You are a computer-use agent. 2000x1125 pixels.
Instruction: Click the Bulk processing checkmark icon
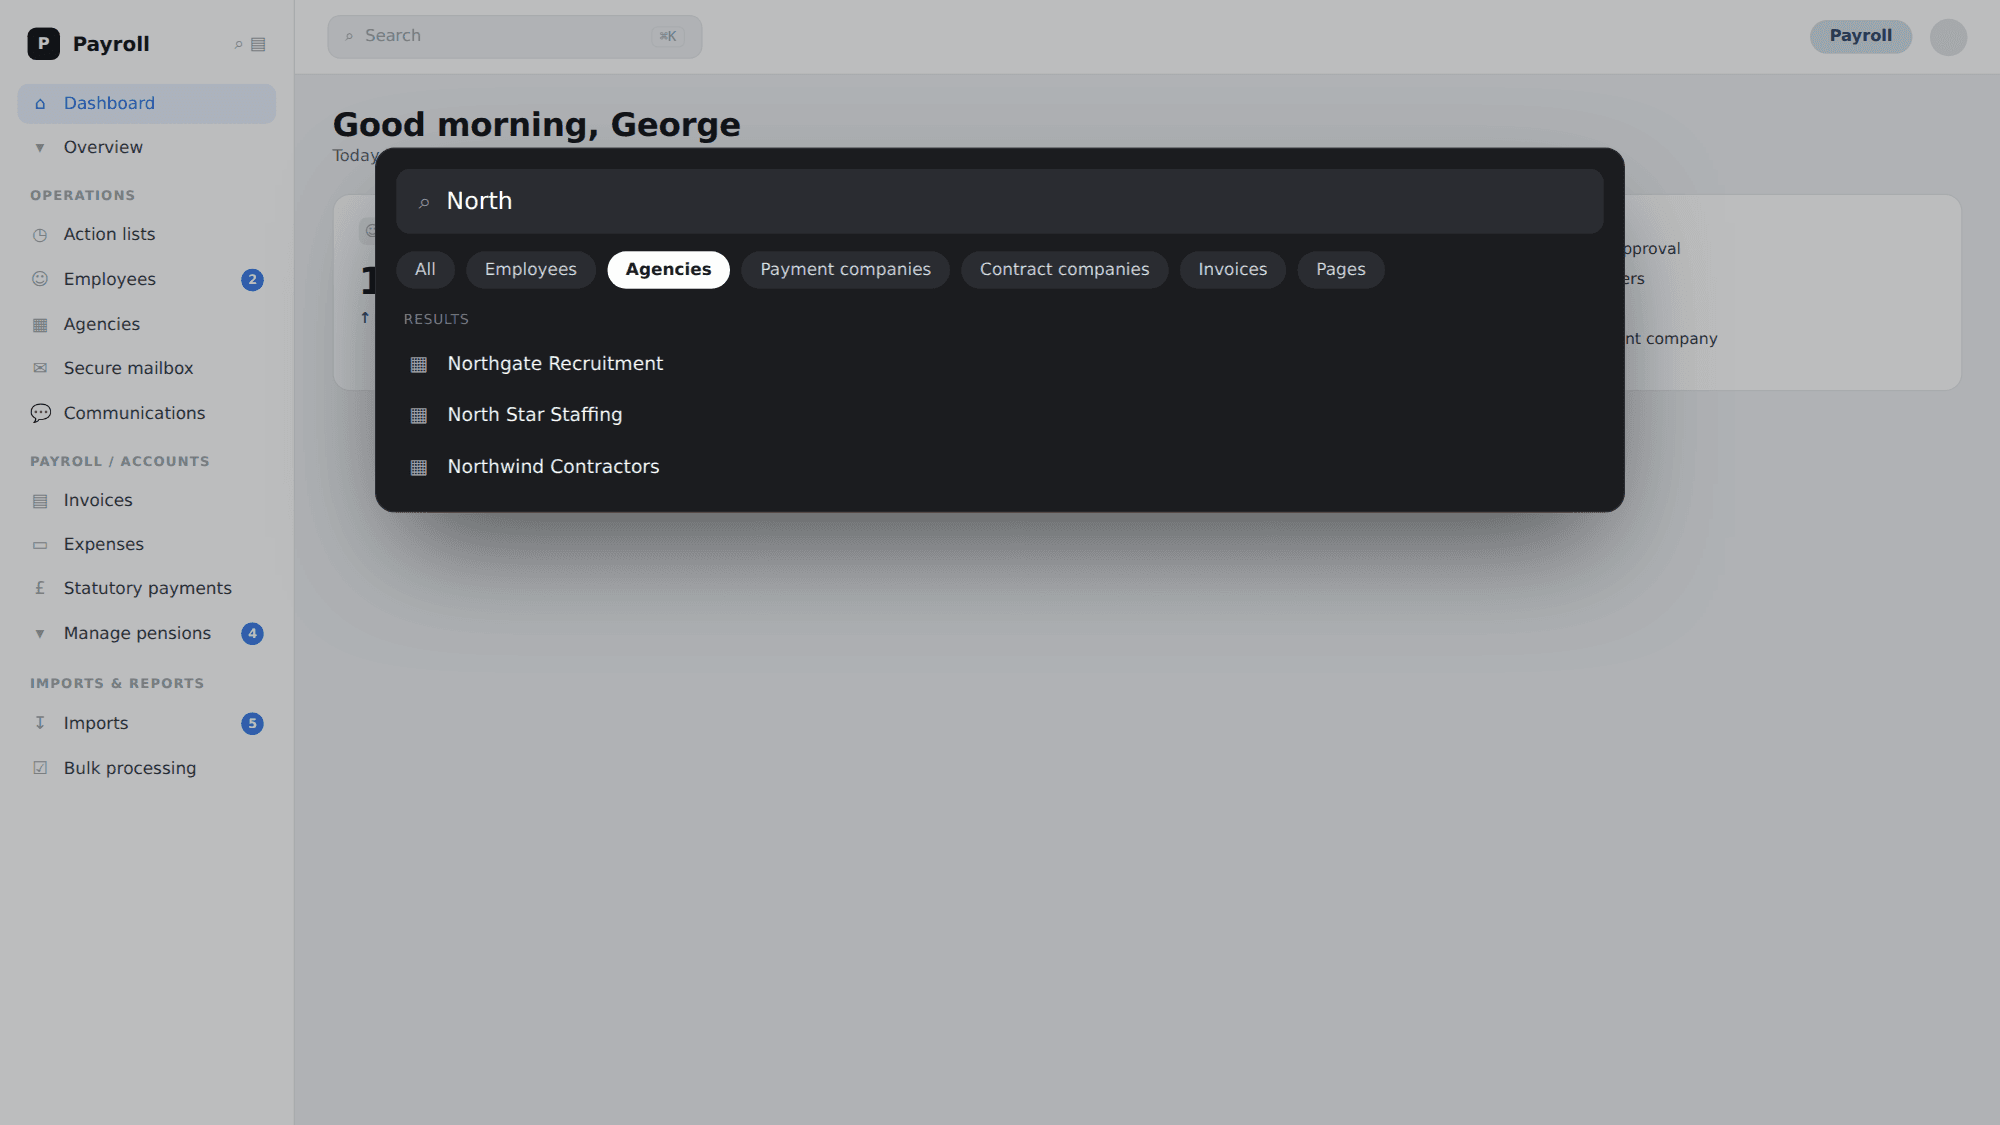40,768
